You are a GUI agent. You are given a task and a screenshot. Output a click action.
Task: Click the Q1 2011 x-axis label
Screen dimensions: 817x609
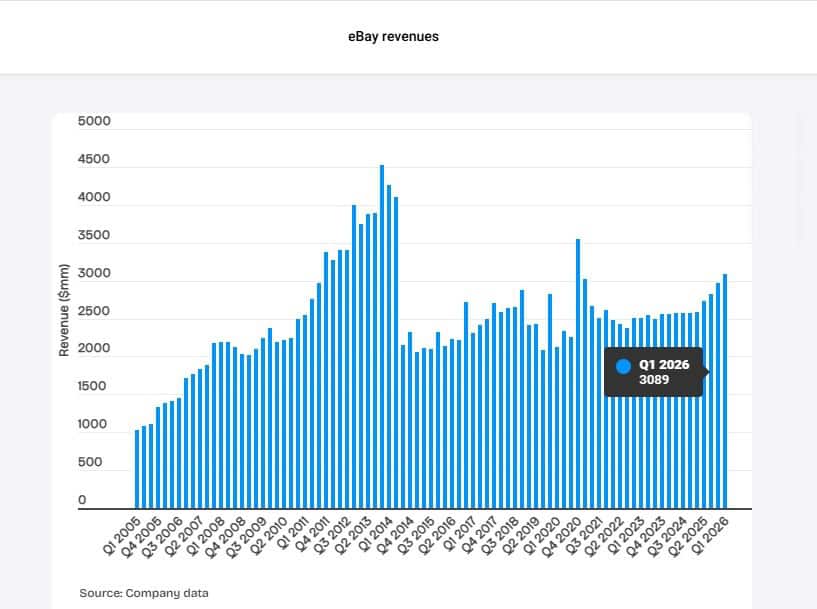292,534
